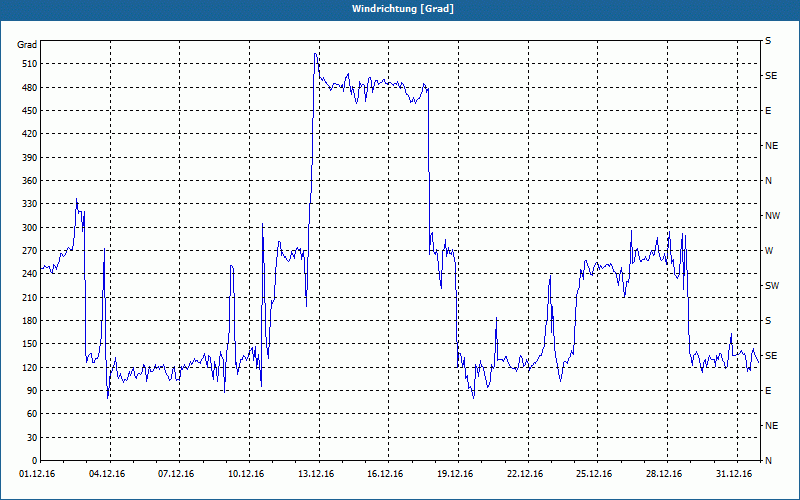
Task: Click the SE compass label level with 120
Action: (x=771, y=356)
